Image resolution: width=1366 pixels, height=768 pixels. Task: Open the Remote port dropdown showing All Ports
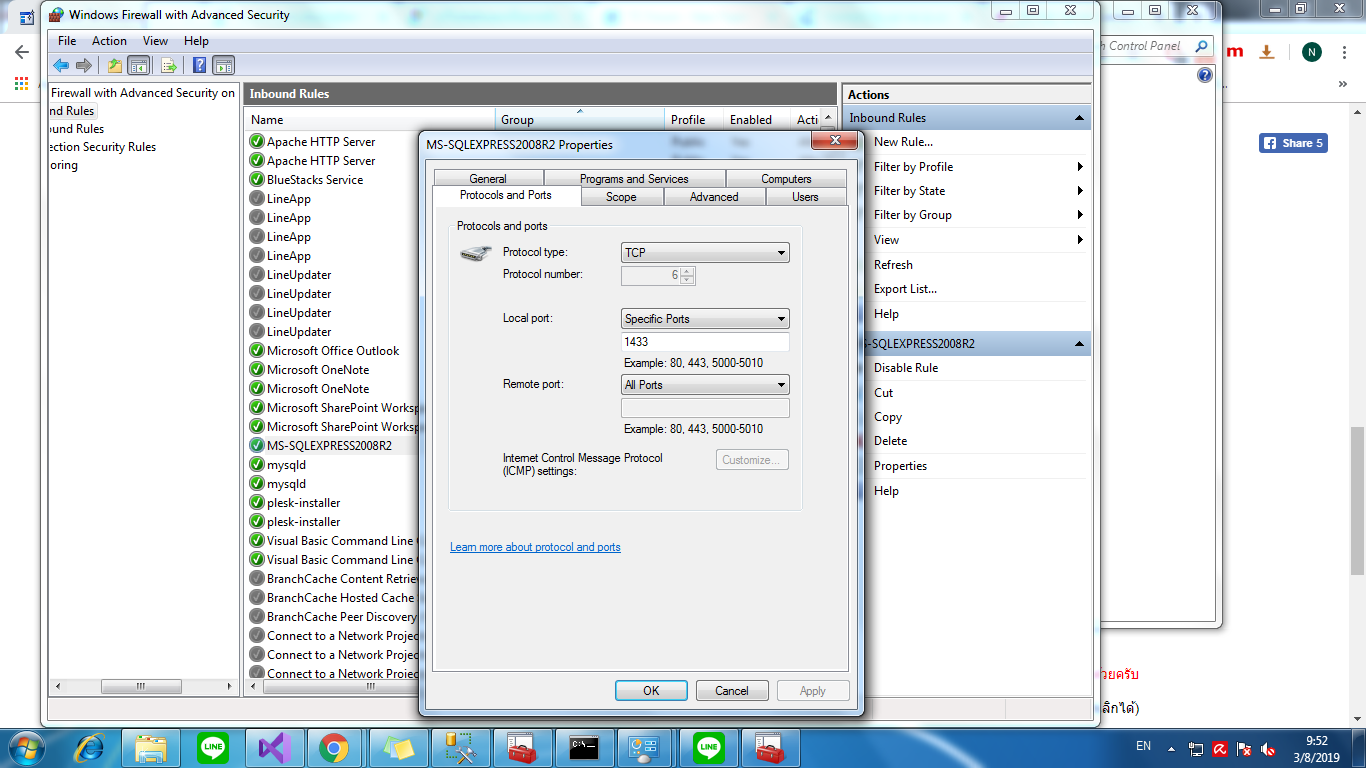tap(705, 385)
